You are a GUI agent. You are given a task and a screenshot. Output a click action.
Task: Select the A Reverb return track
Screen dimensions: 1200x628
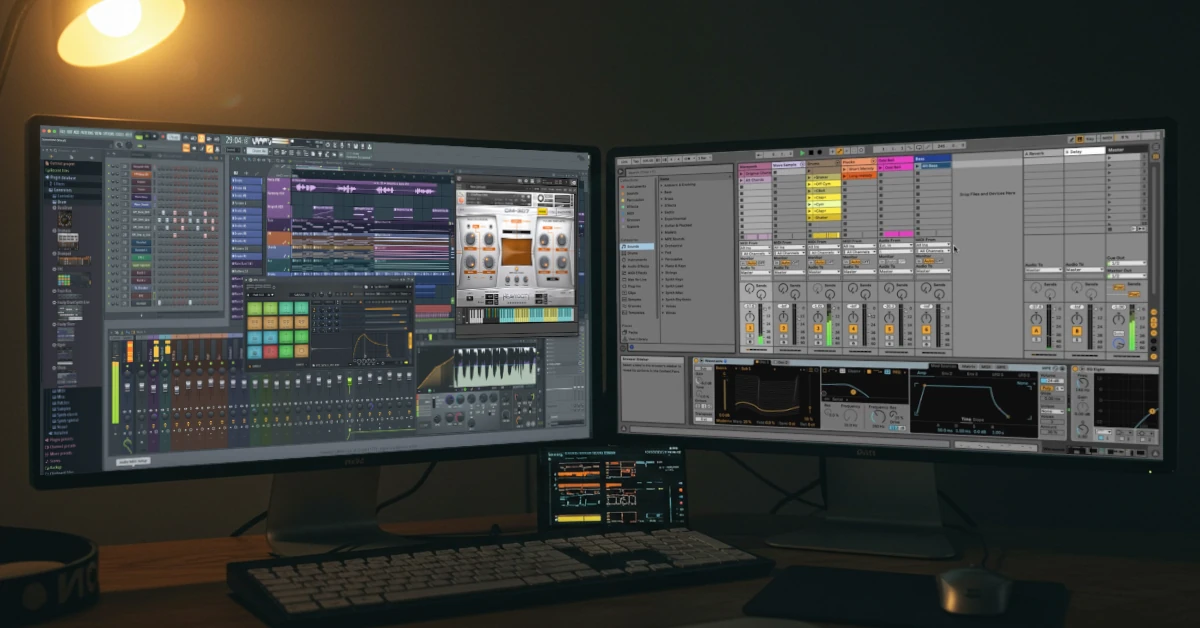coord(1043,153)
